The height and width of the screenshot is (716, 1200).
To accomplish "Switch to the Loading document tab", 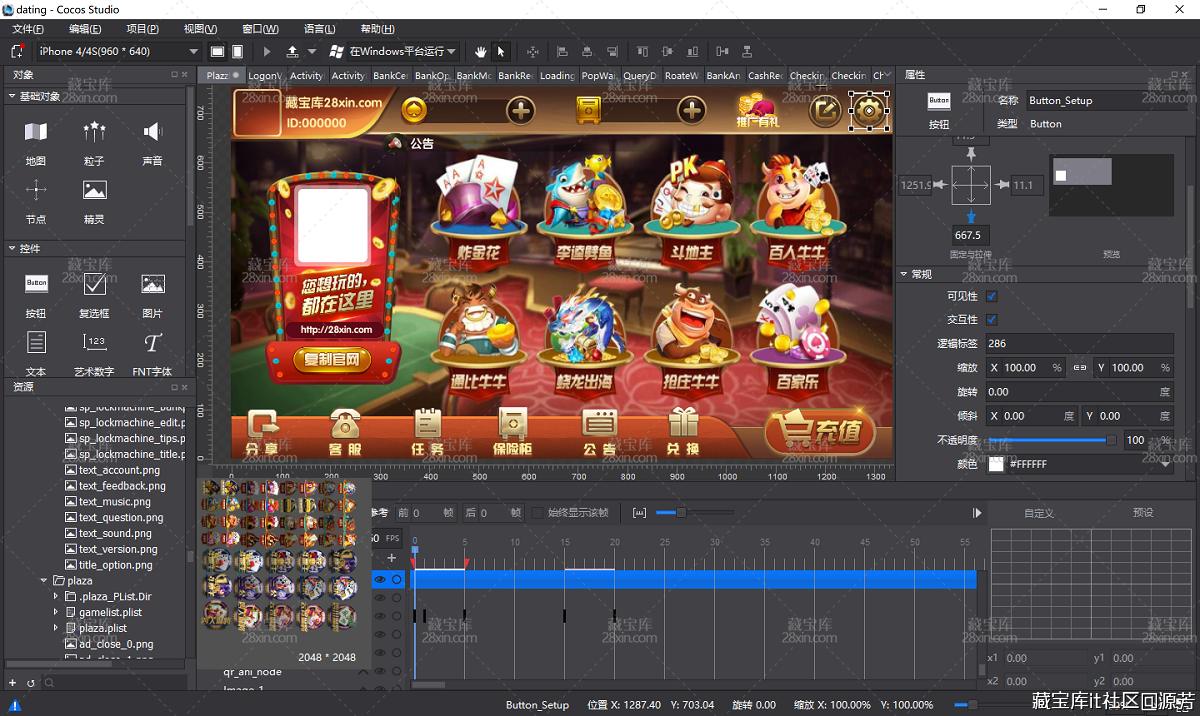I will point(557,75).
